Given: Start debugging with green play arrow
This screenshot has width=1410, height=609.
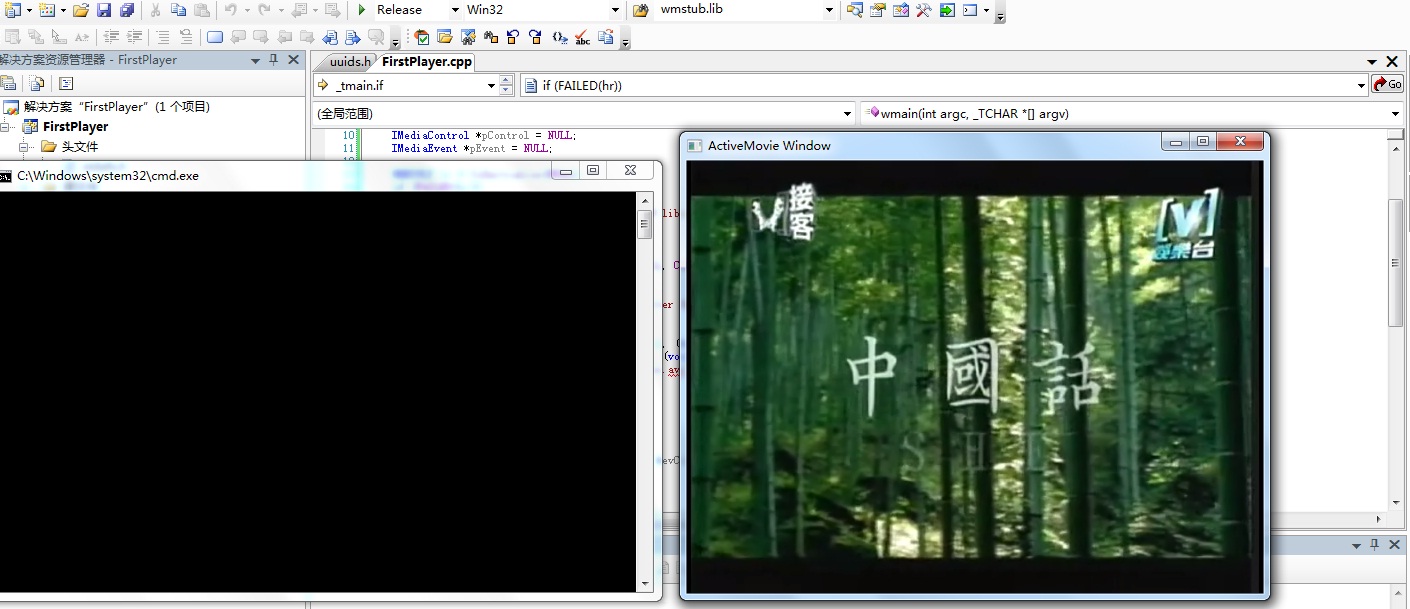Looking at the screenshot, I should tap(362, 10).
